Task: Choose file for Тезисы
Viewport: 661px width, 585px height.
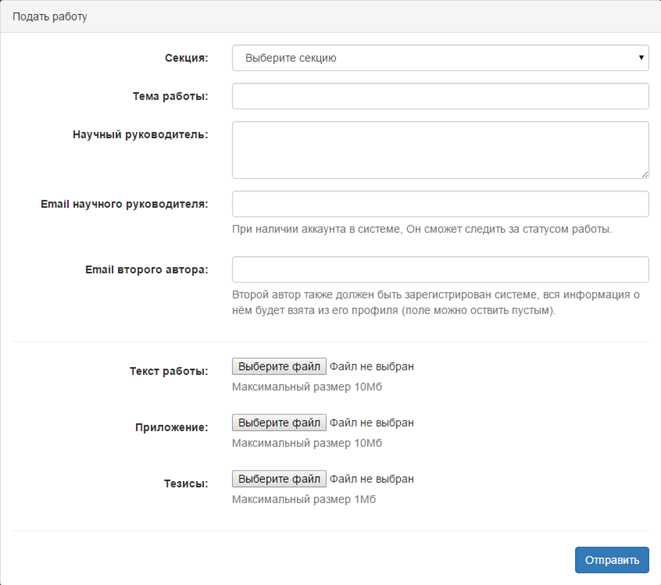Action: [279, 479]
